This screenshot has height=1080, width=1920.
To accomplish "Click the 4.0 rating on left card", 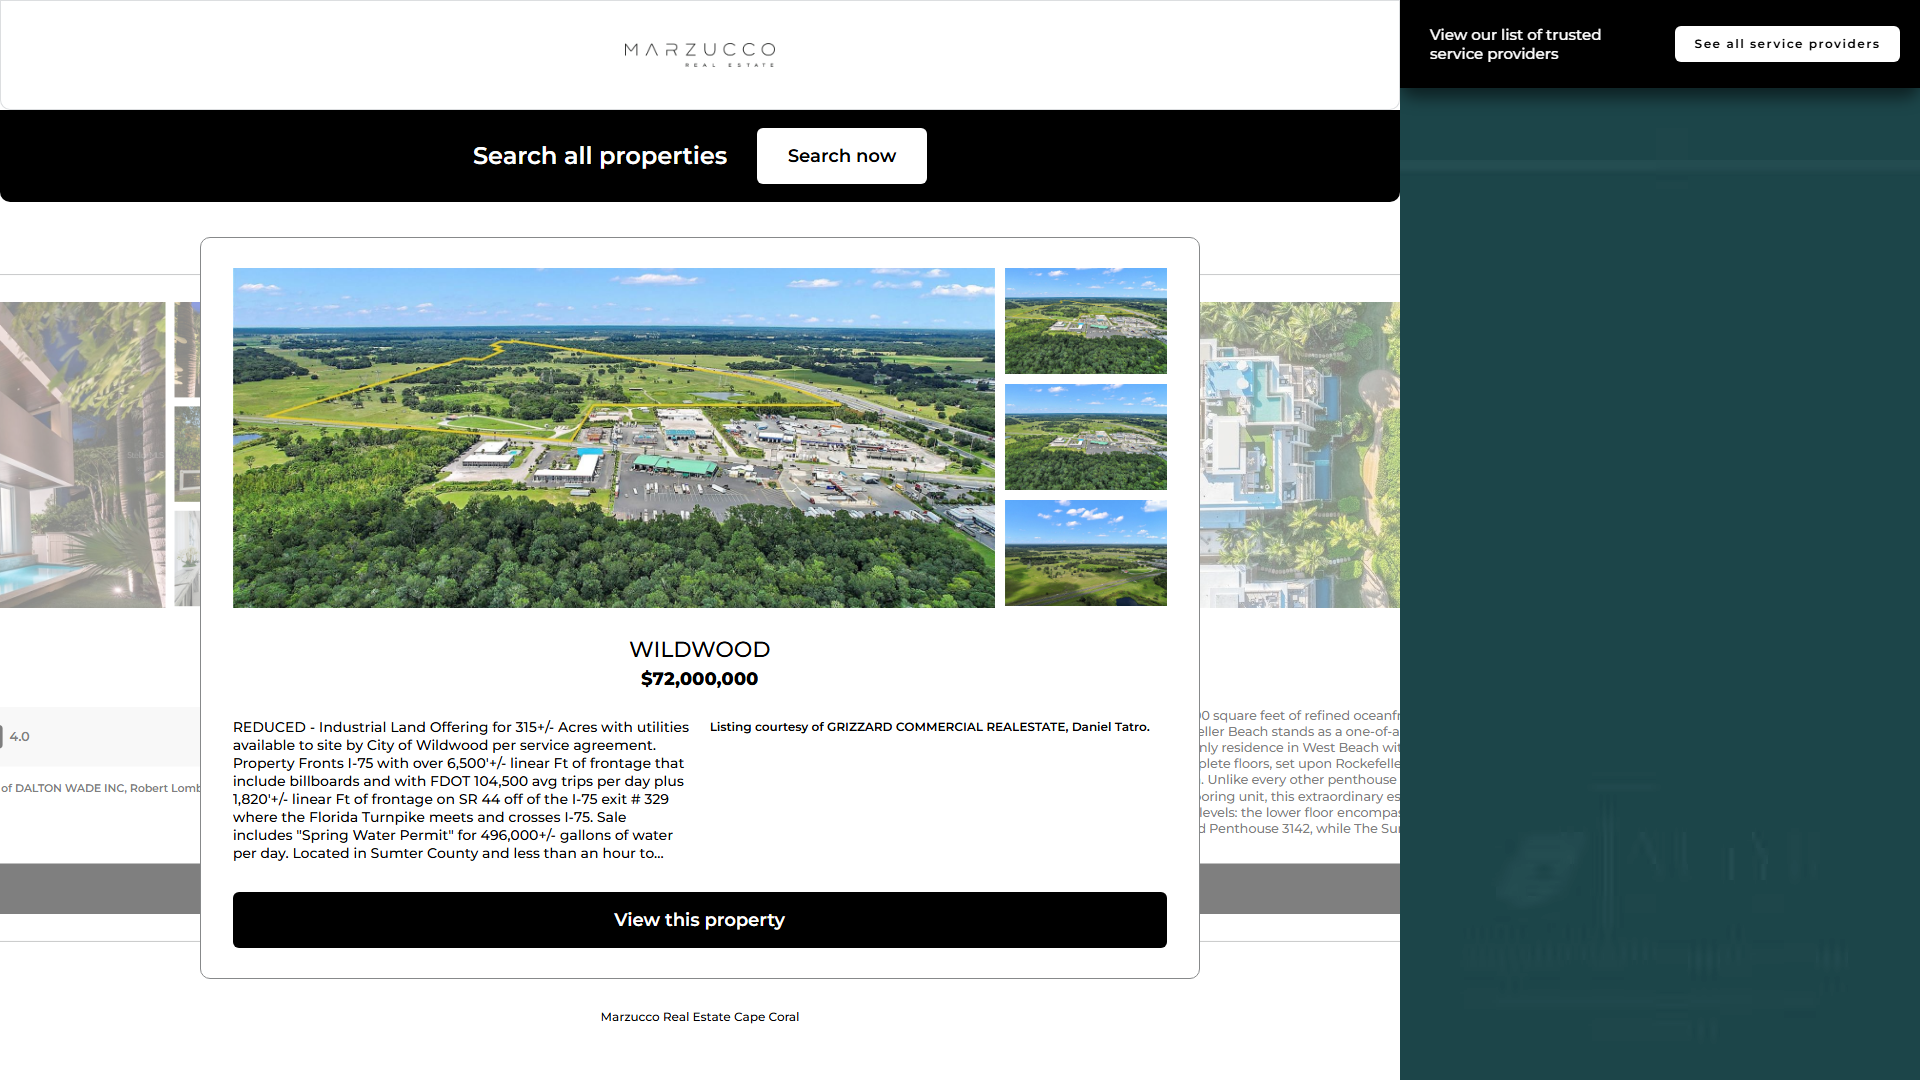I will 19,737.
